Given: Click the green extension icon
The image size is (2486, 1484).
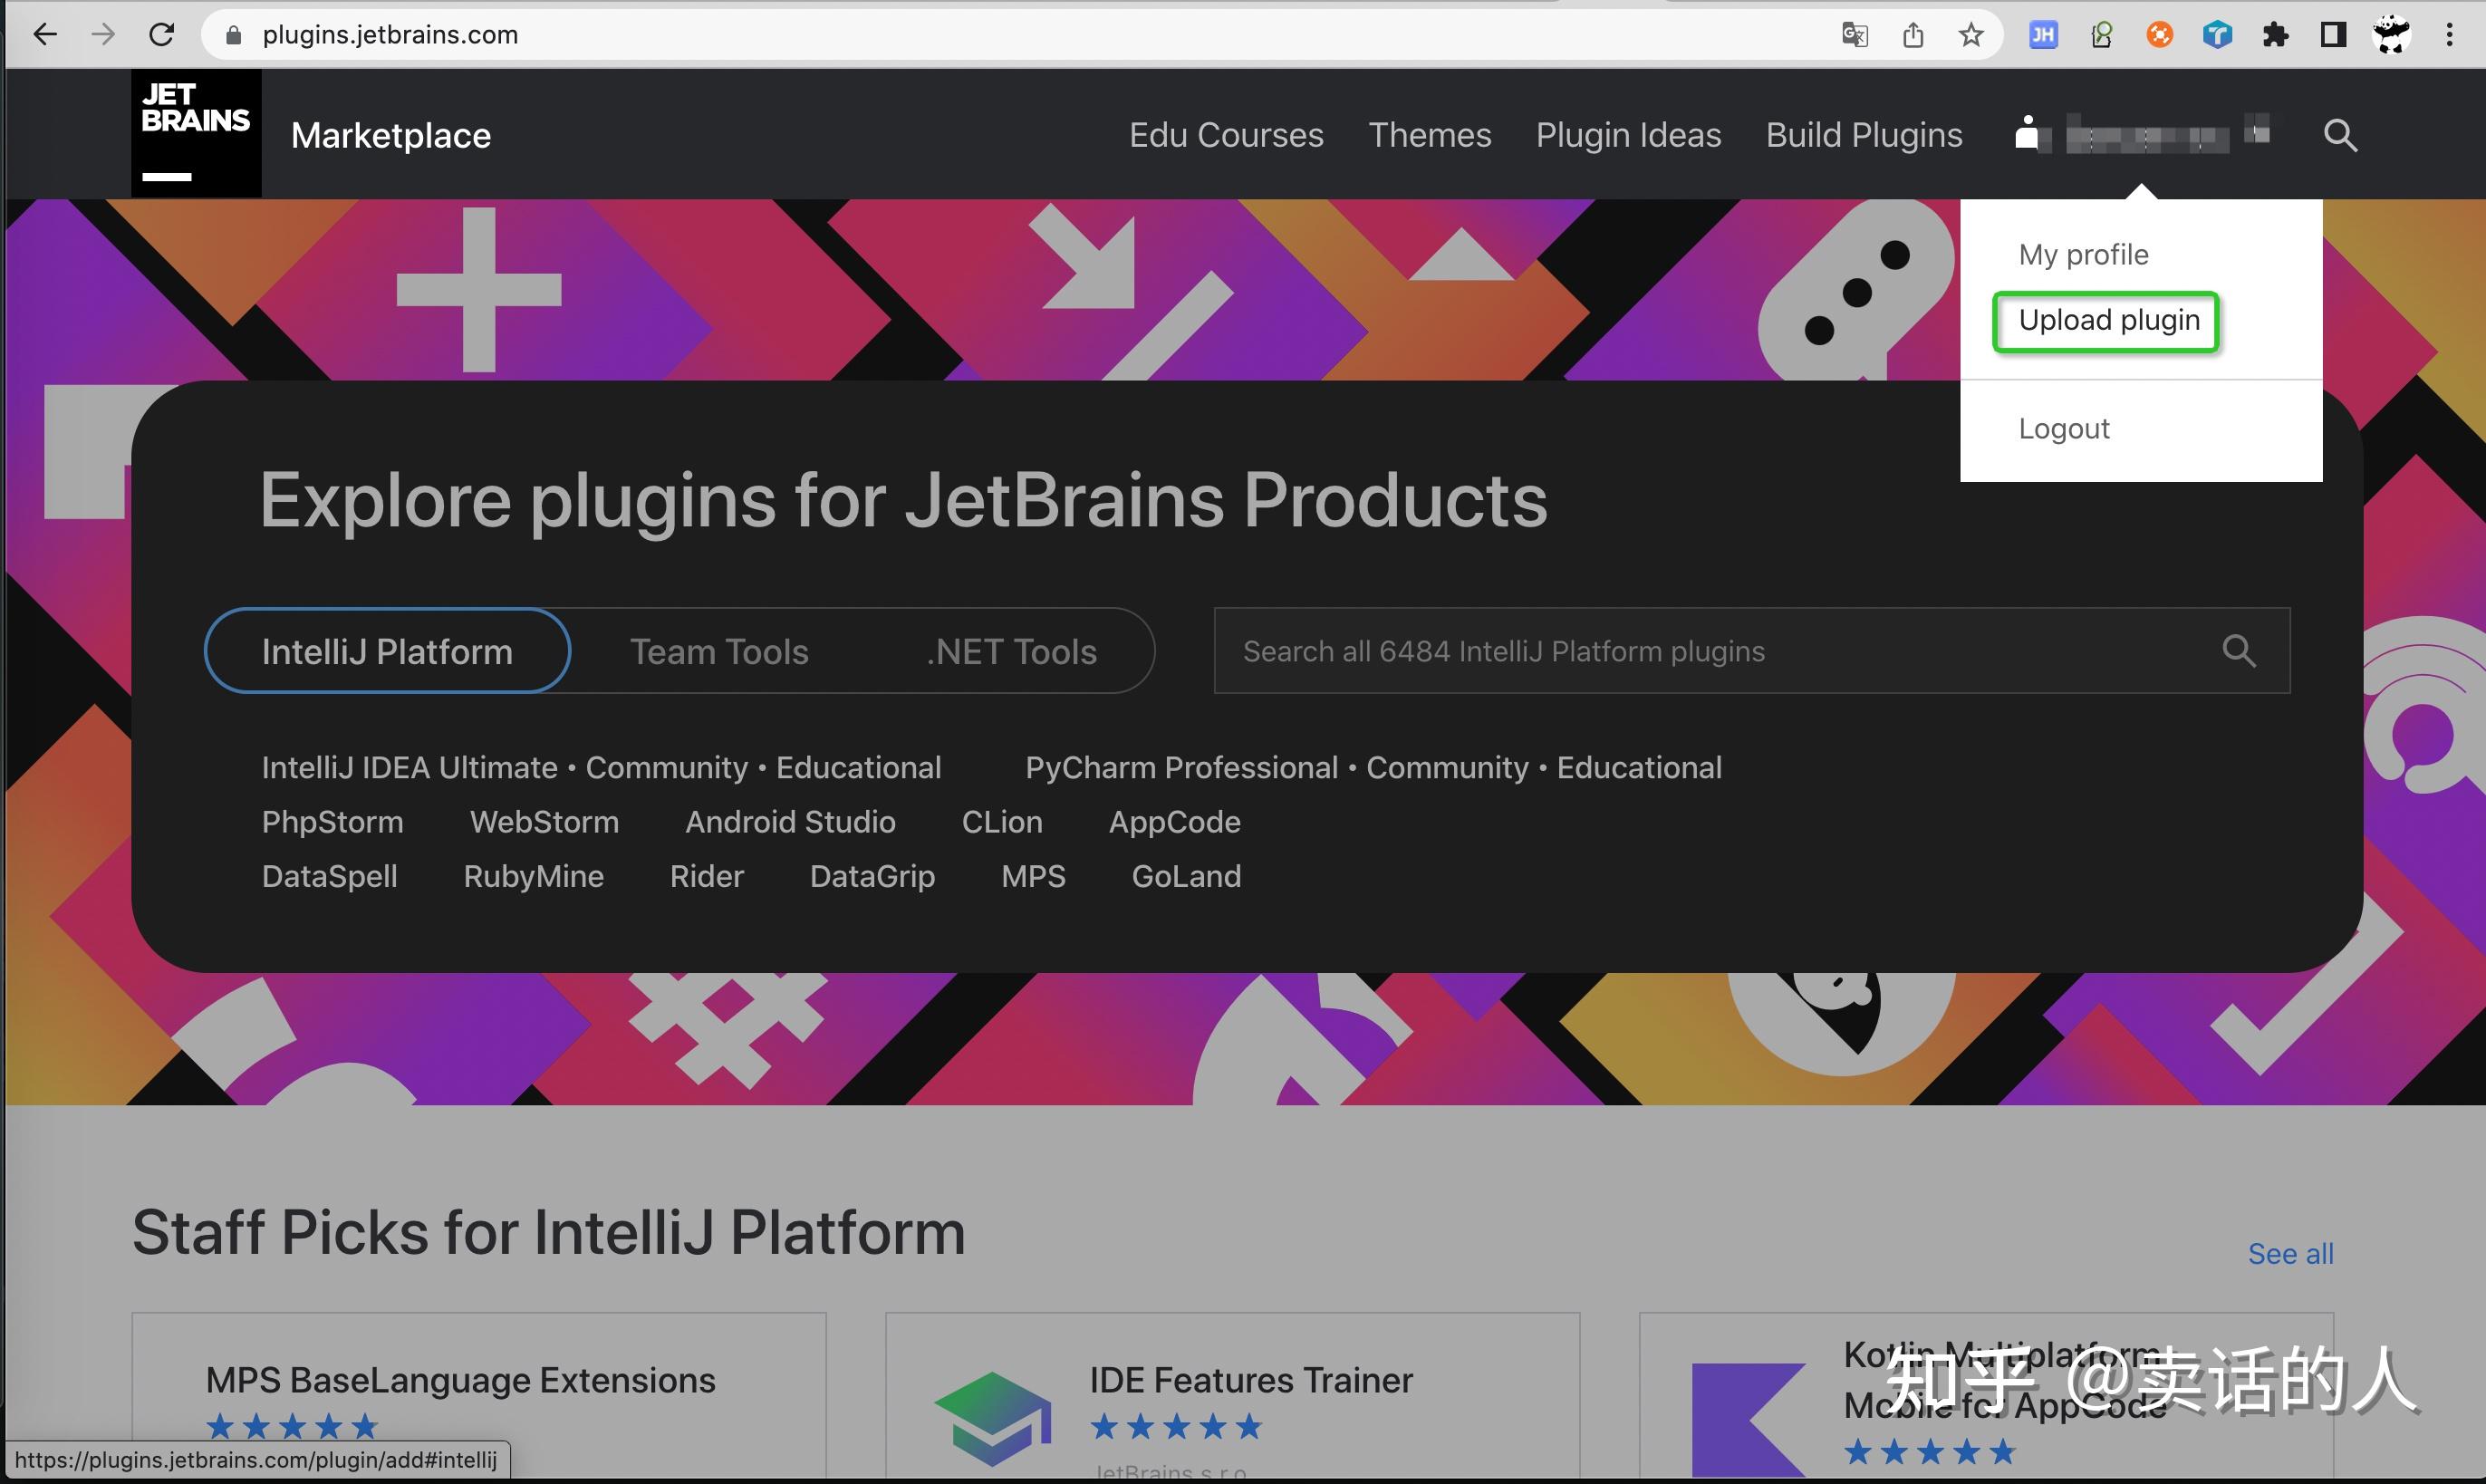Looking at the screenshot, I should pos(2101,35).
